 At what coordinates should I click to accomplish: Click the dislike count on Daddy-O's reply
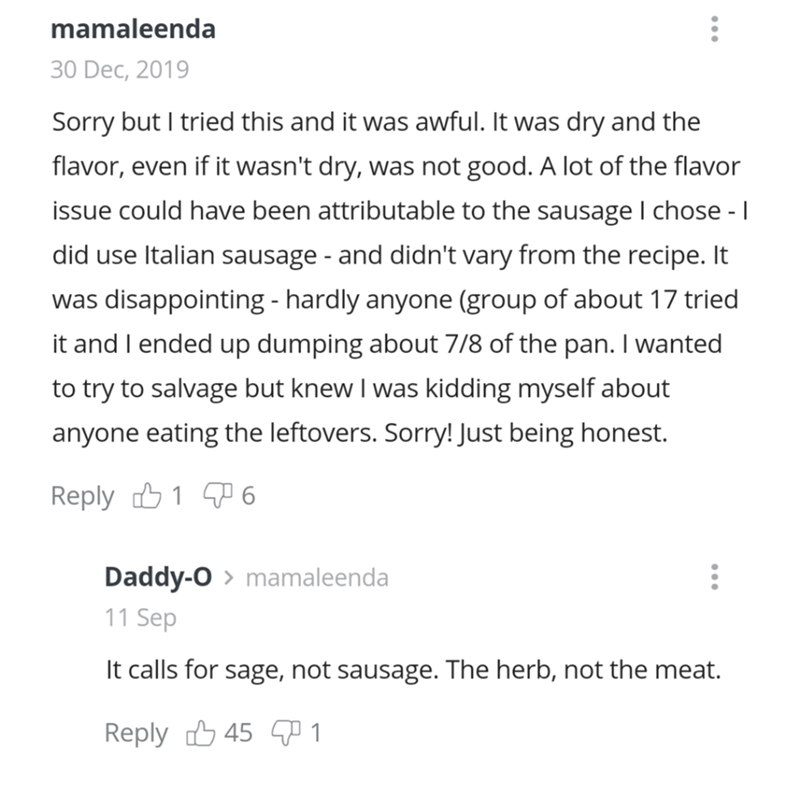click(x=315, y=733)
